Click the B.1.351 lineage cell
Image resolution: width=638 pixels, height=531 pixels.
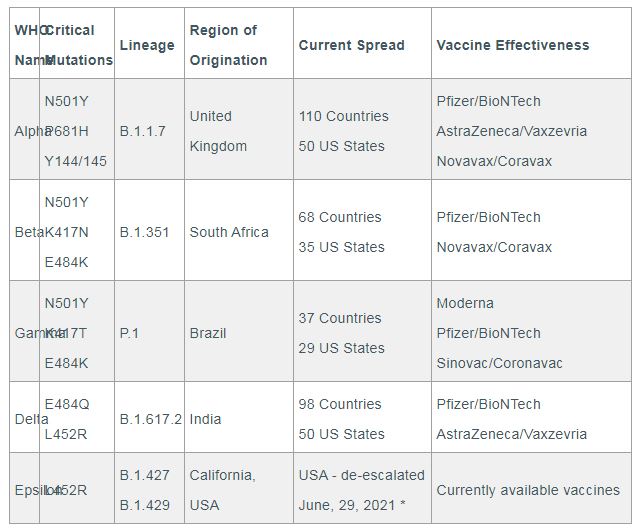(x=144, y=232)
